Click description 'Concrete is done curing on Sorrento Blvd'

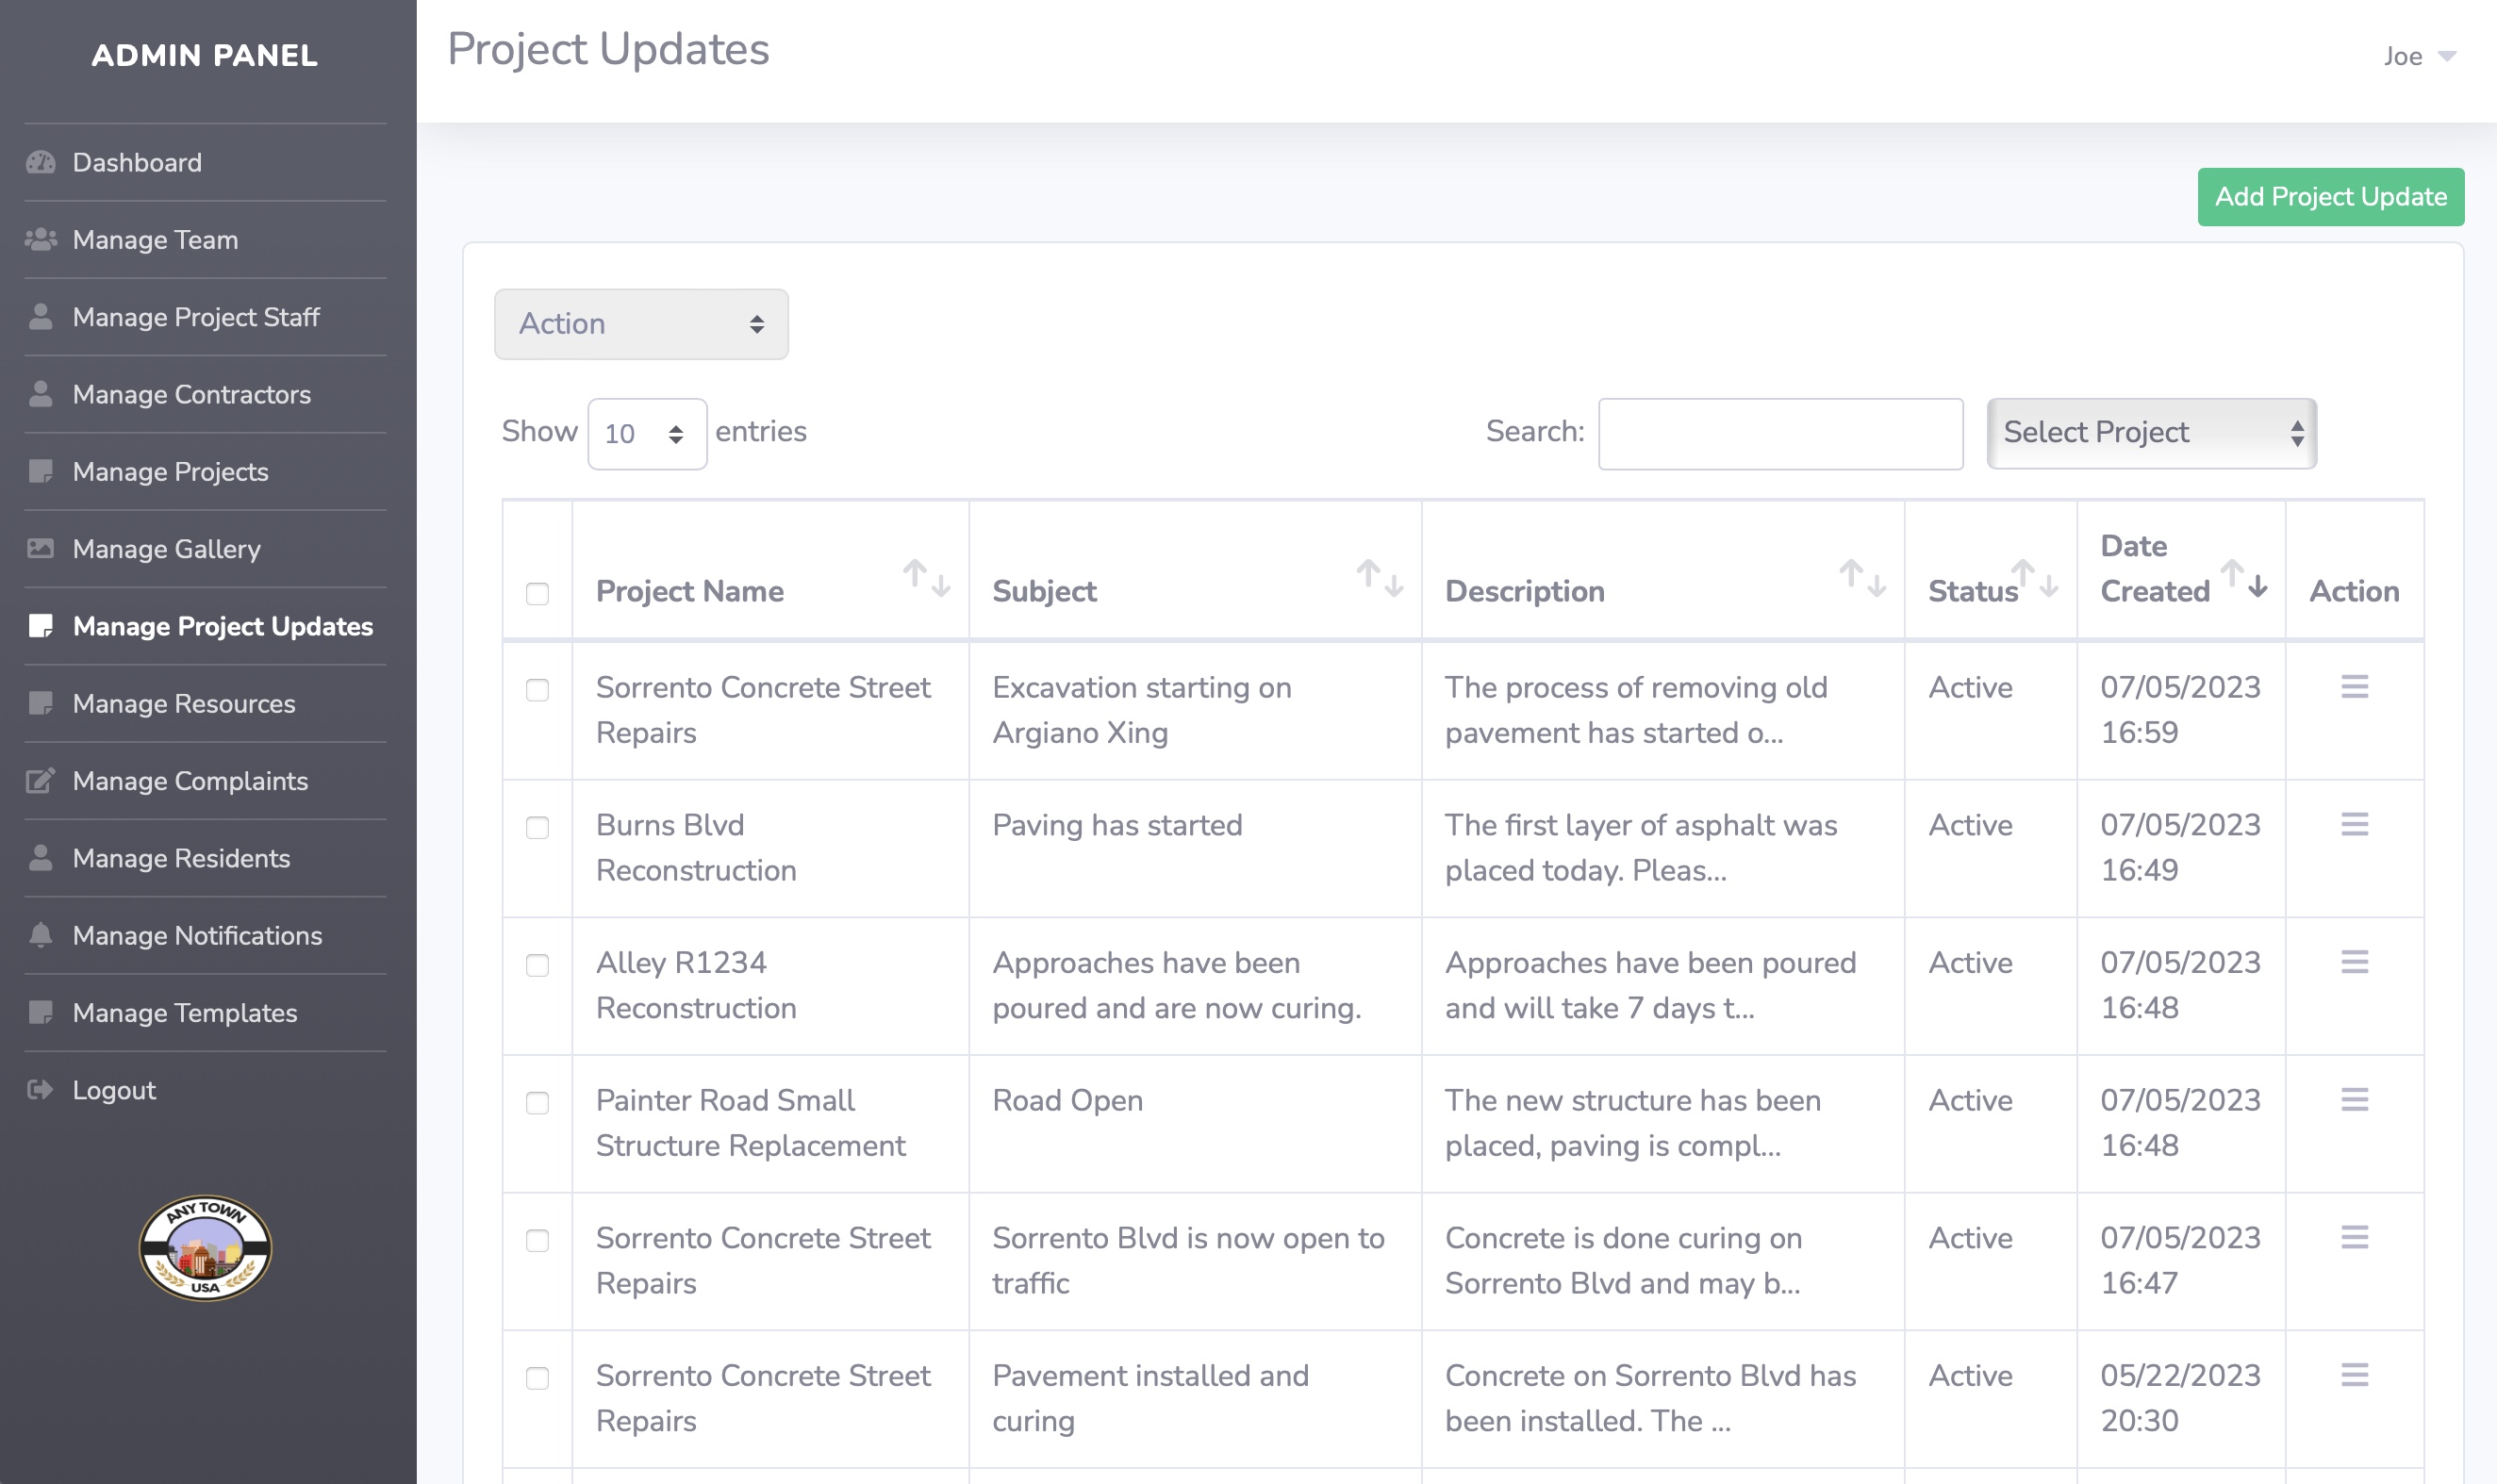[x=1623, y=1260]
